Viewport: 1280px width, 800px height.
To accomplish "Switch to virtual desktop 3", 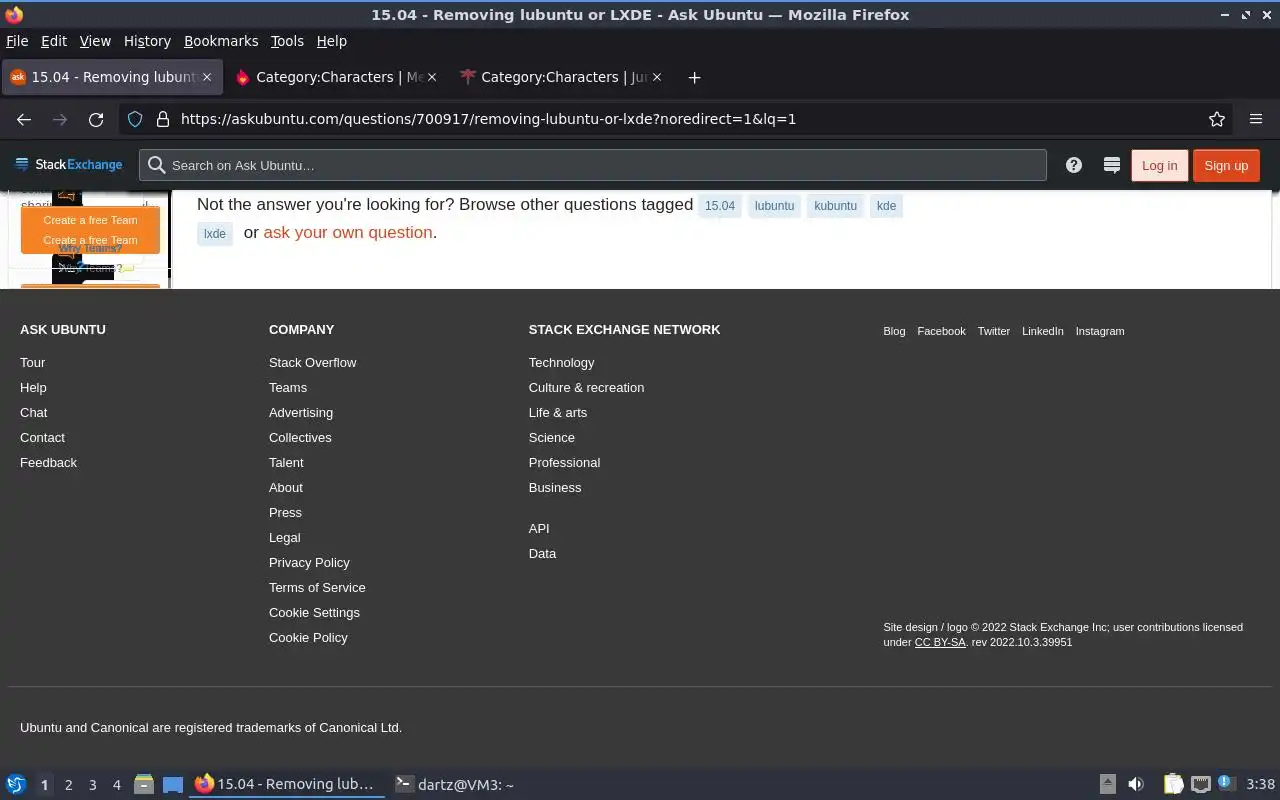I will (x=92, y=785).
